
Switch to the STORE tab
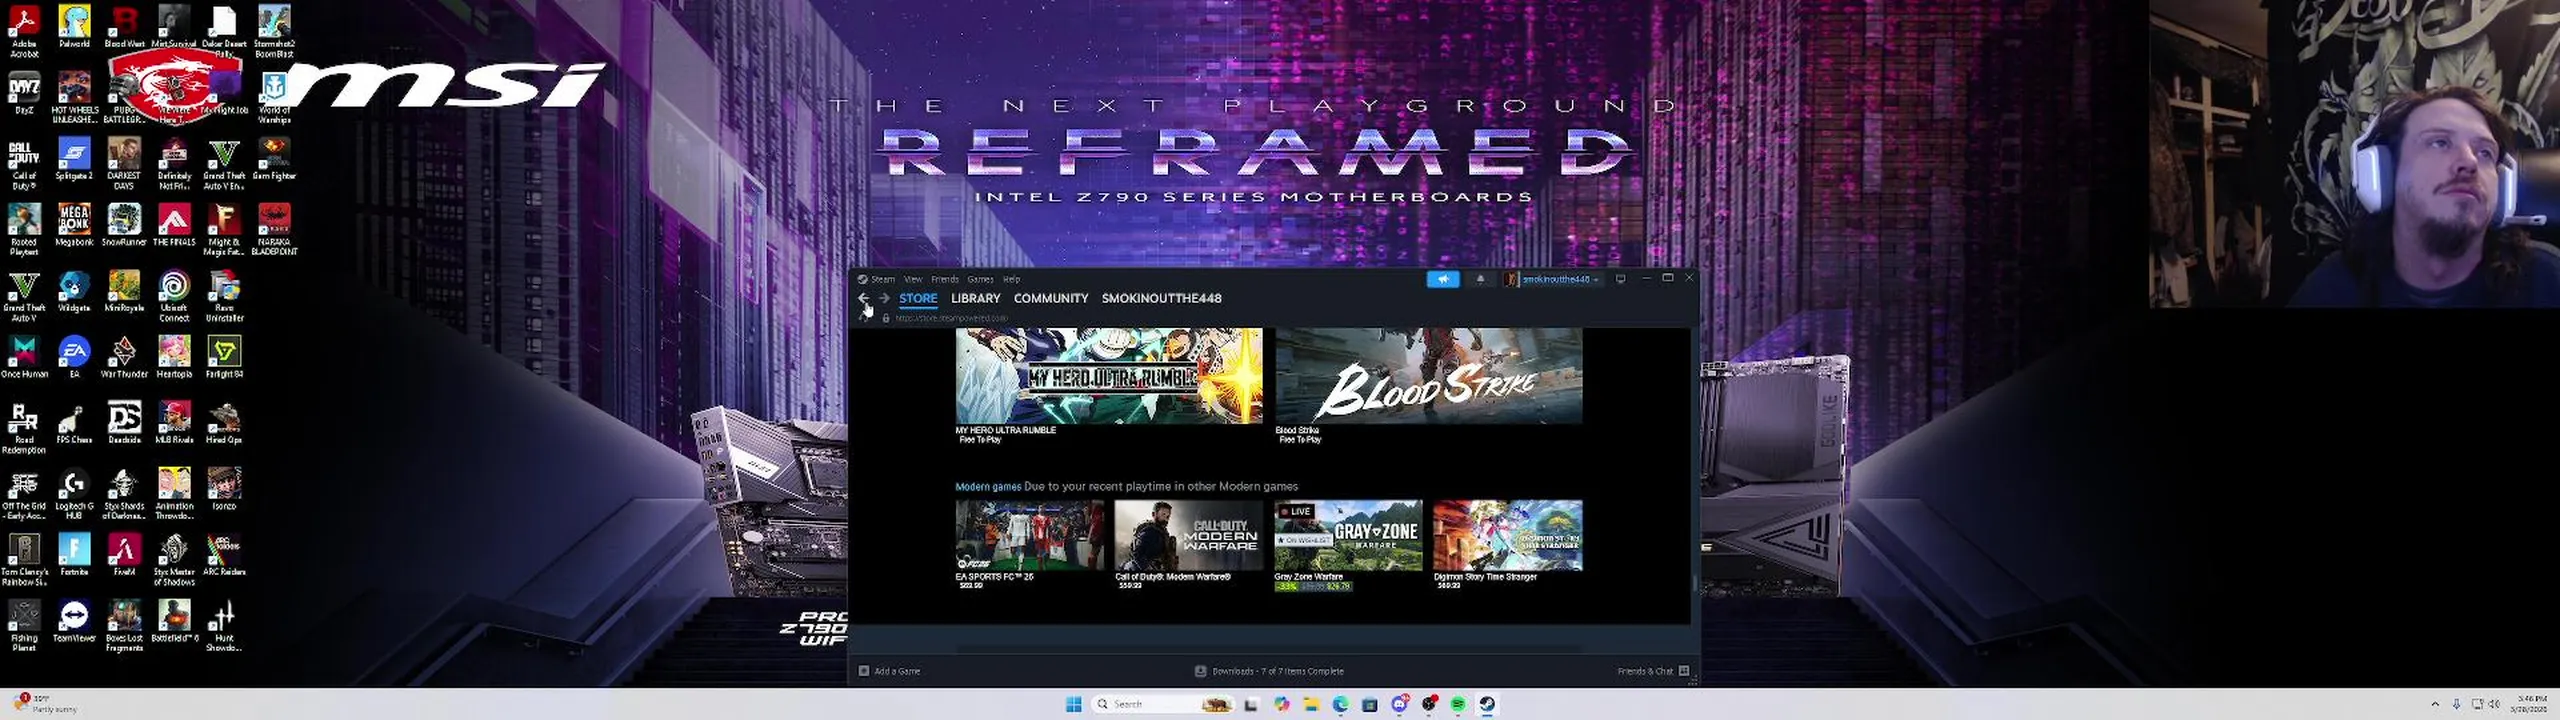[918, 298]
